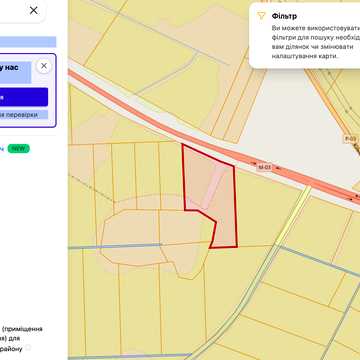This screenshot has height=360, width=360.
Task: Click the Фільтр funnel icon
Action: pyautogui.click(x=261, y=16)
